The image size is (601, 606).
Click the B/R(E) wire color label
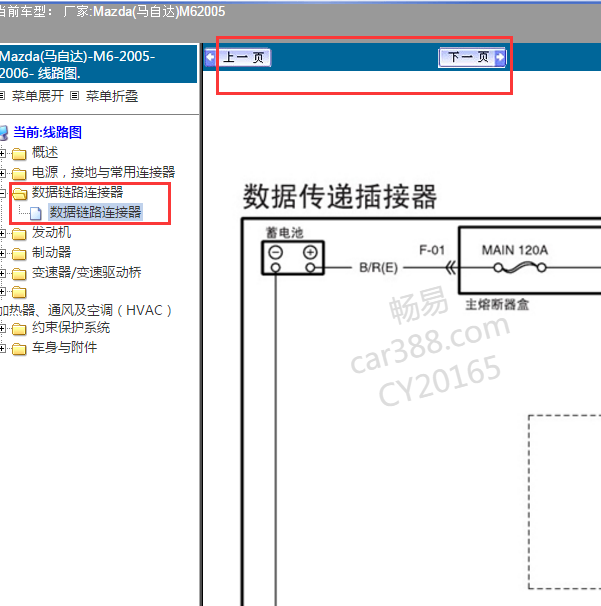[x=378, y=267]
